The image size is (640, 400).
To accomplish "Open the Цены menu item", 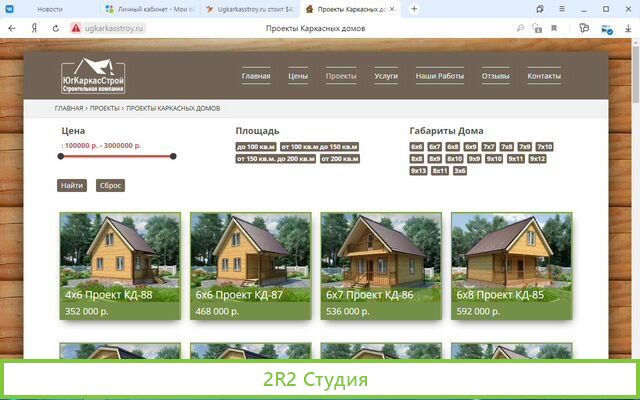I will pos(298,76).
